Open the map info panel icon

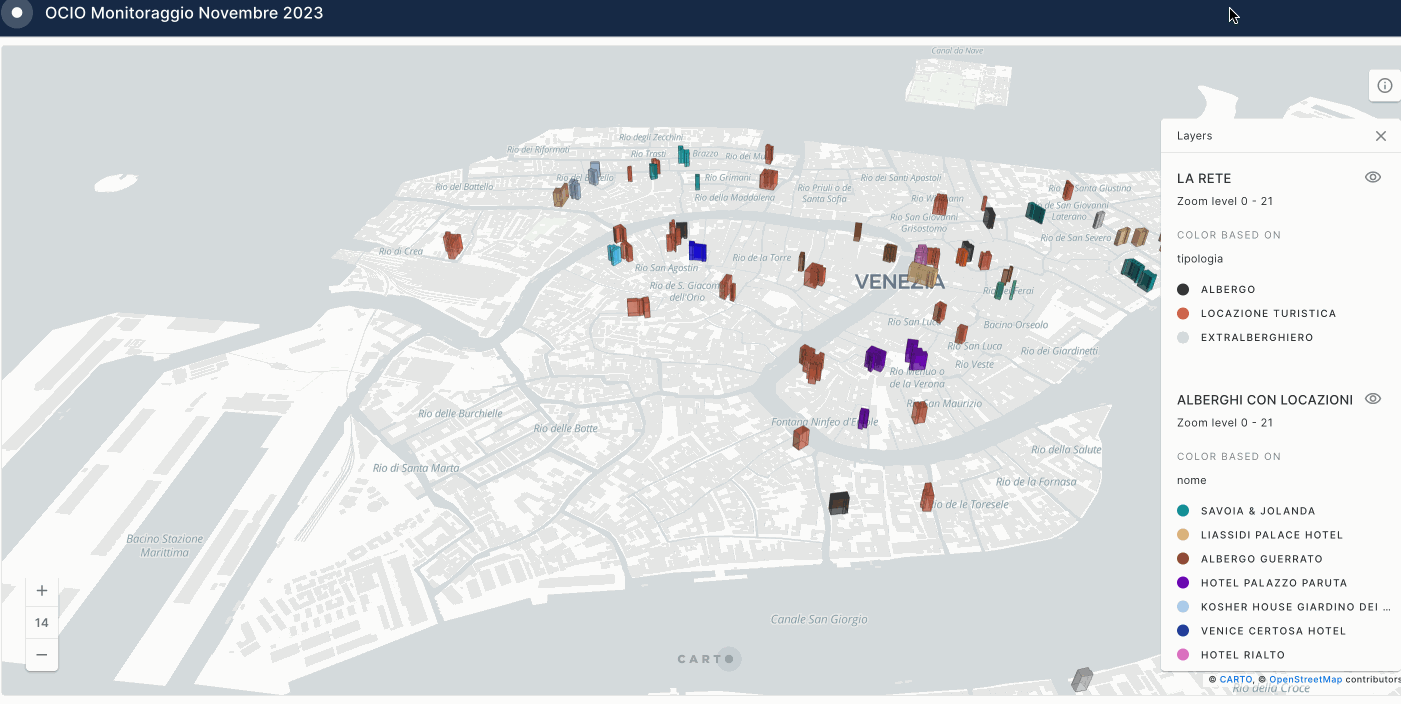point(1385,86)
